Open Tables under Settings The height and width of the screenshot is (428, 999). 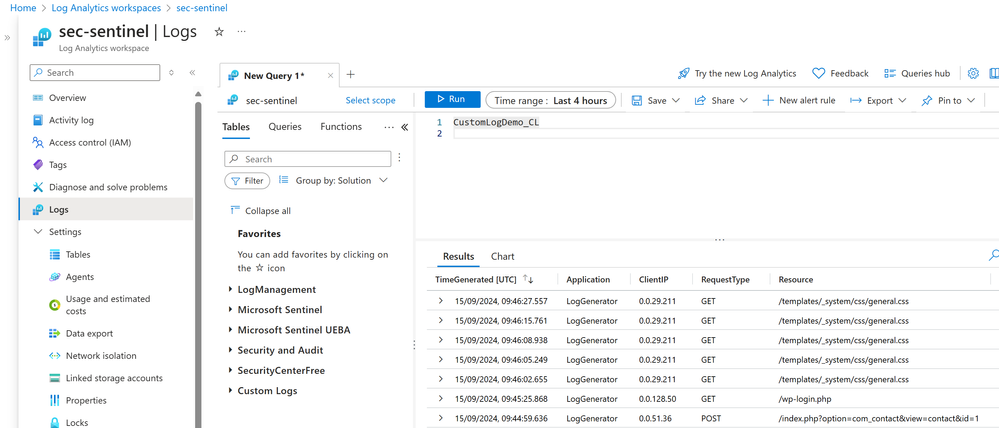tap(78, 255)
